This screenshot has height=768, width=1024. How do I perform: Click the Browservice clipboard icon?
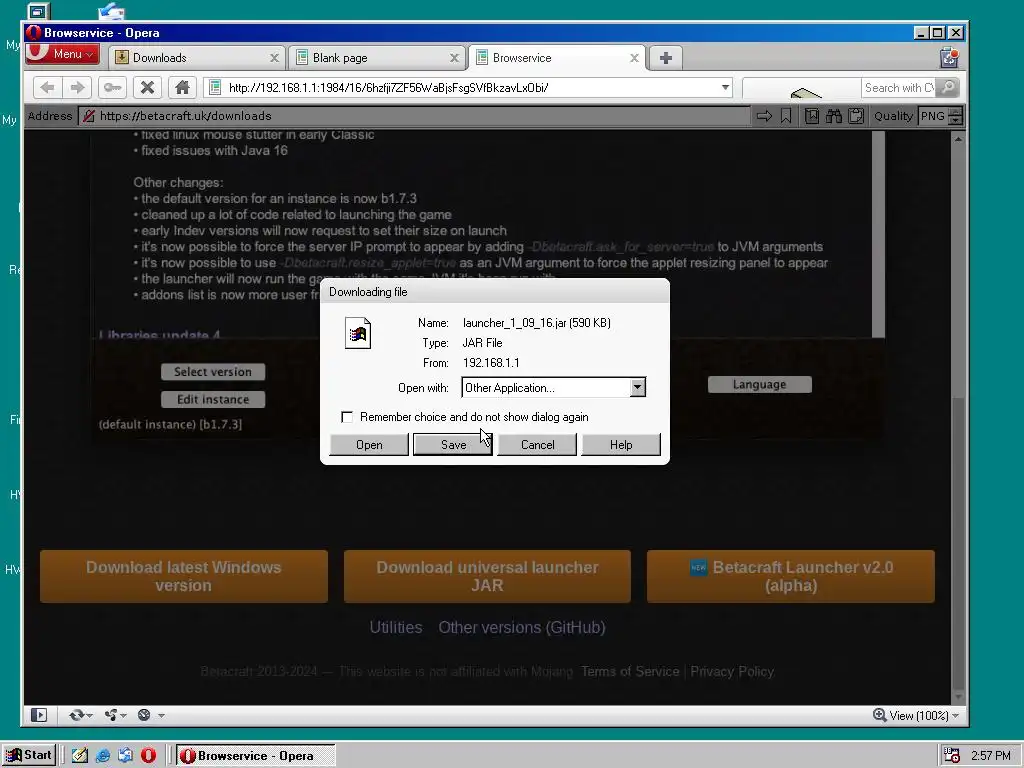(x=856, y=116)
